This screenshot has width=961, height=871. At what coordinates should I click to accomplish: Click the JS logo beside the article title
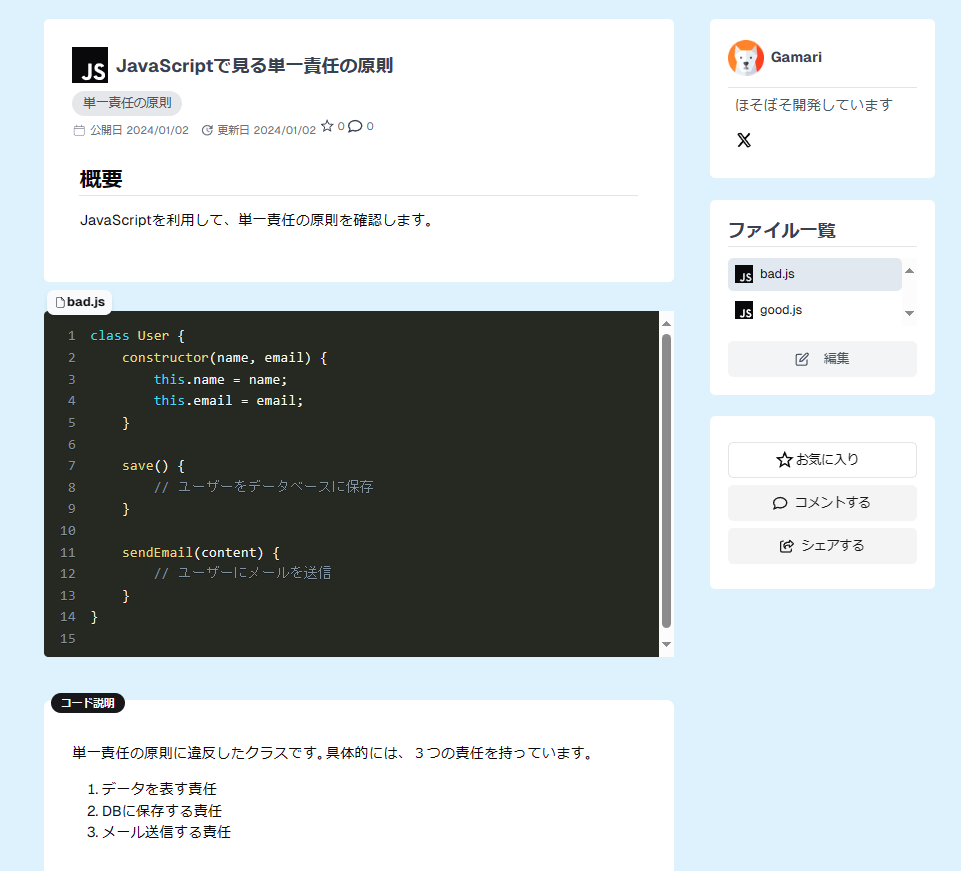pos(90,65)
